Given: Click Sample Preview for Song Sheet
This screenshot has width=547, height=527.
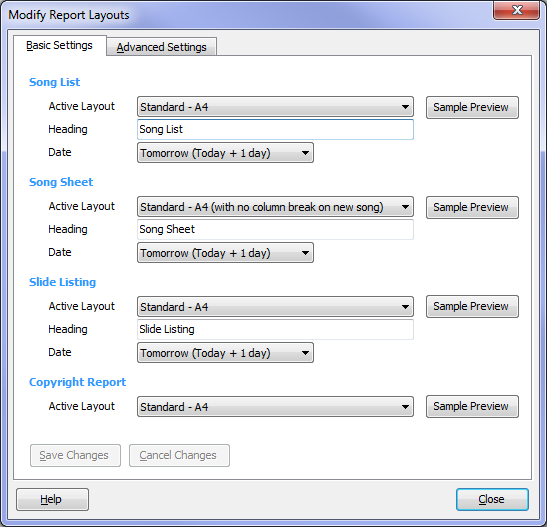Looking at the screenshot, I should point(472,208).
